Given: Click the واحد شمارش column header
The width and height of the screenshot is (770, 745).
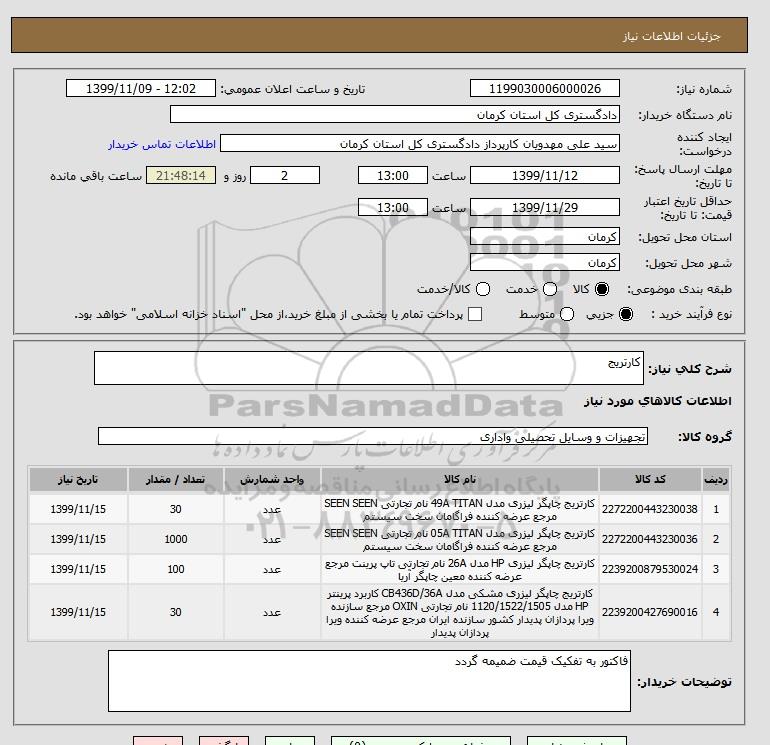Looking at the screenshot, I should 272,479.
